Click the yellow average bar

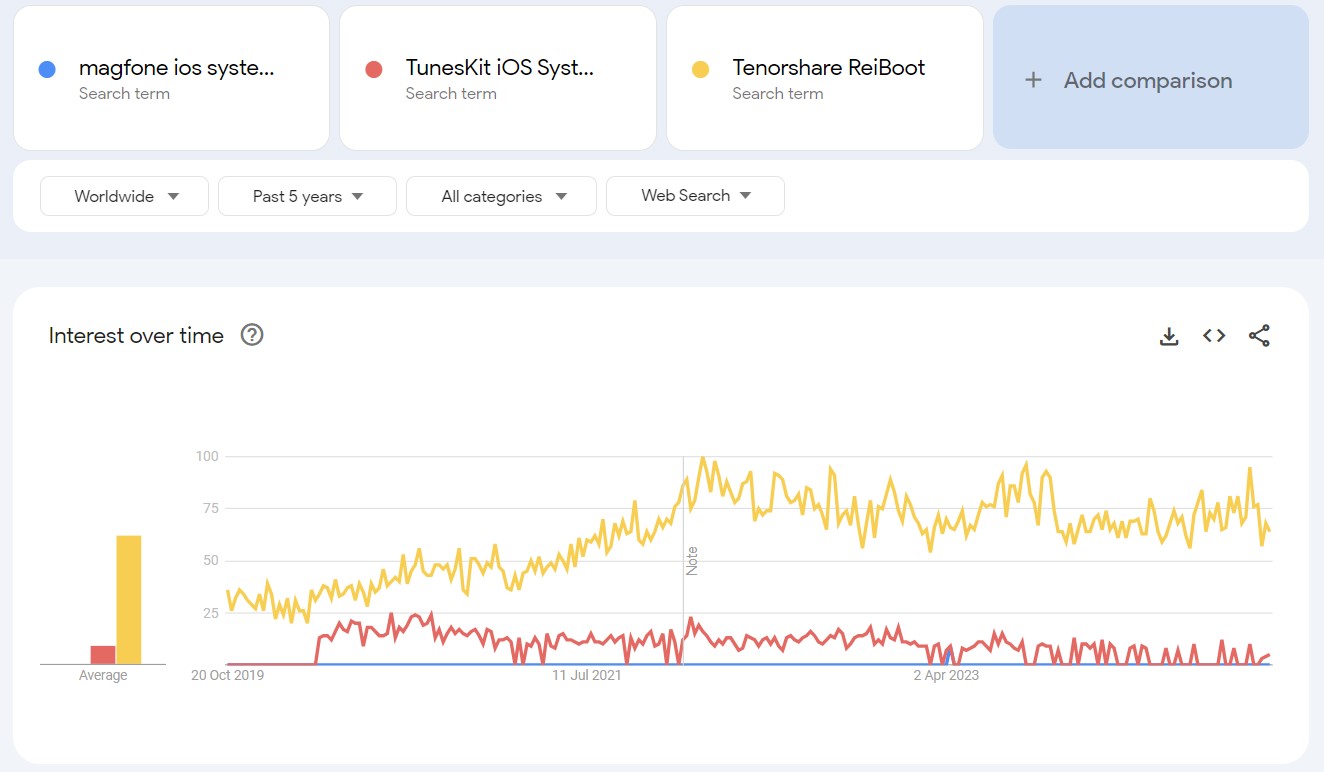(129, 600)
